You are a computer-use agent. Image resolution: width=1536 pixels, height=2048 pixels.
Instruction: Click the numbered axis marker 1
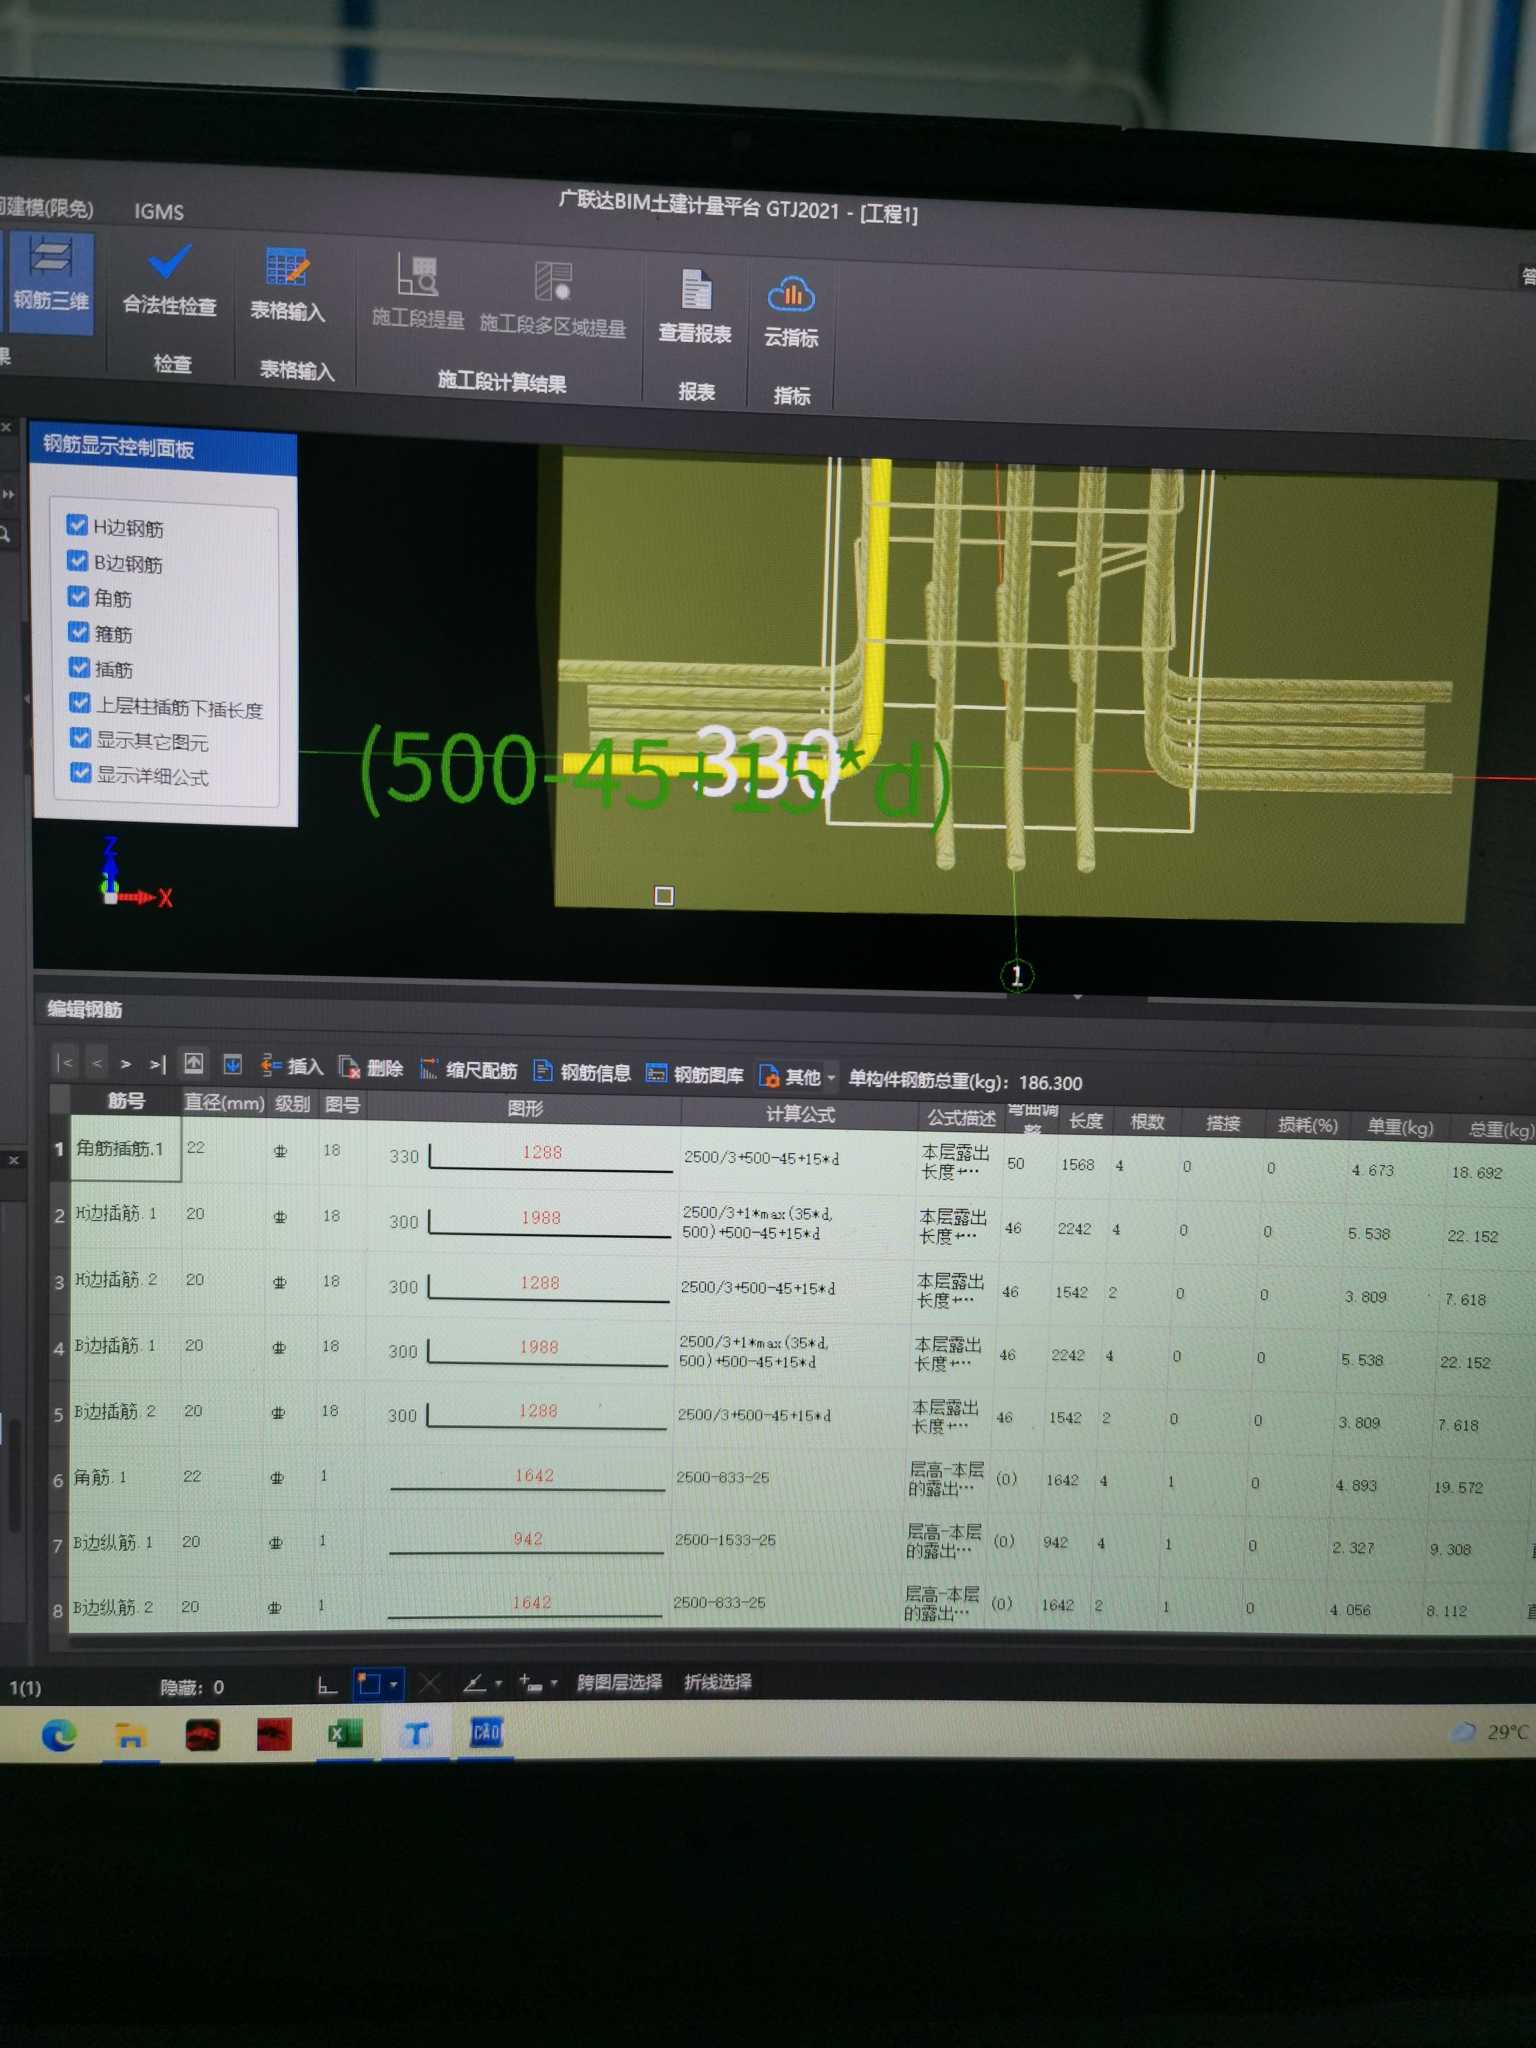pyautogui.click(x=1017, y=975)
